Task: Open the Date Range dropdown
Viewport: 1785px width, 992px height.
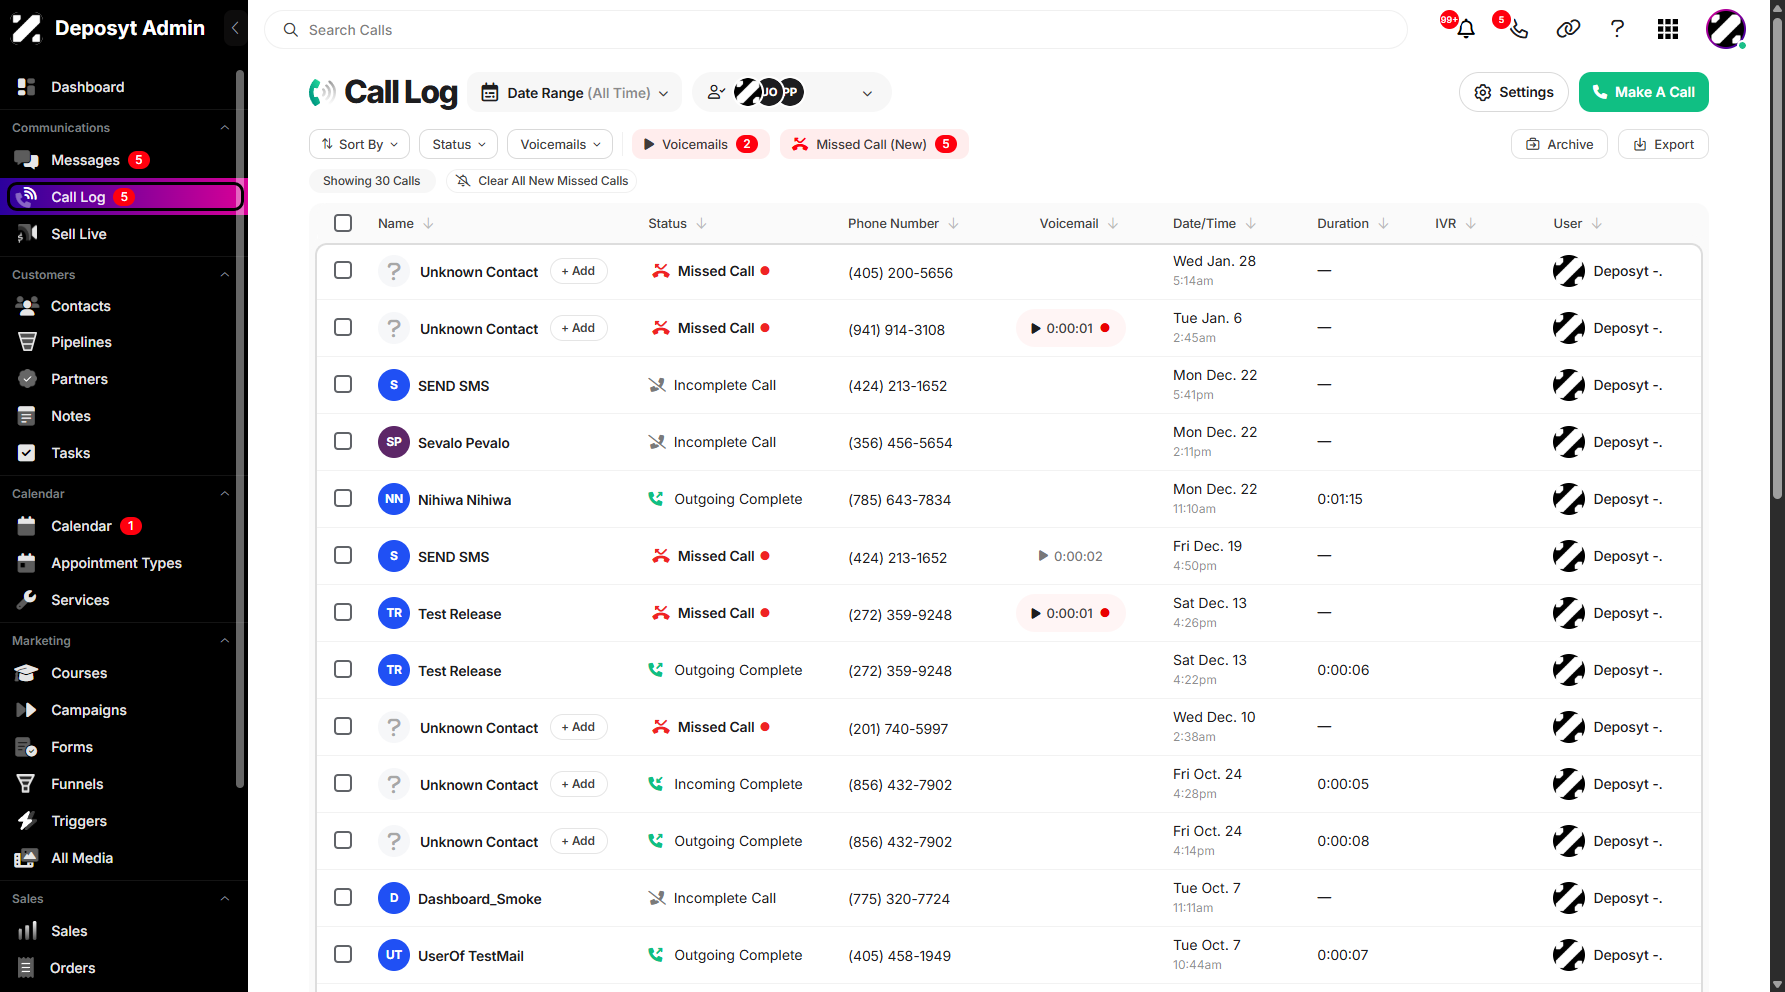Action: pos(575,92)
